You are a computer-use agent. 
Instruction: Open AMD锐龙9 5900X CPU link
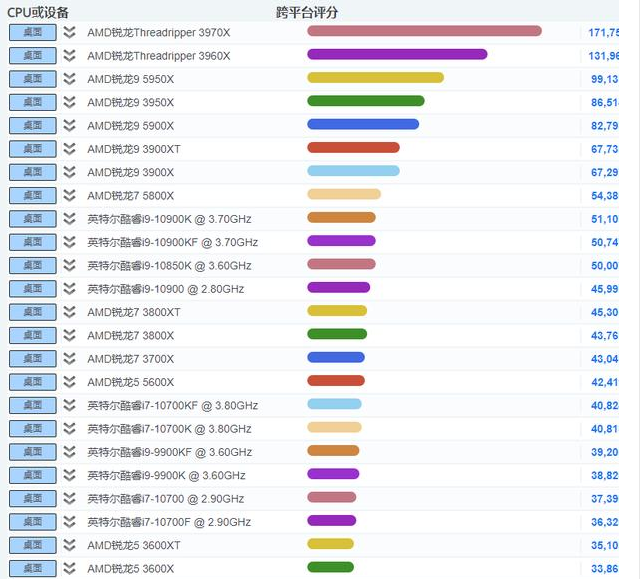pos(130,126)
